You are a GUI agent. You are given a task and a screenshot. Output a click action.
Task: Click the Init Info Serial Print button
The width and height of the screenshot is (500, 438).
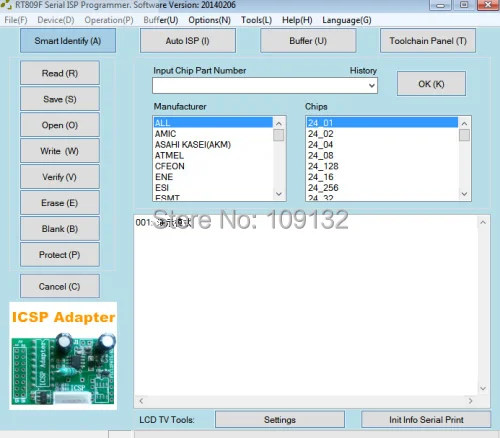(x=426, y=419)
